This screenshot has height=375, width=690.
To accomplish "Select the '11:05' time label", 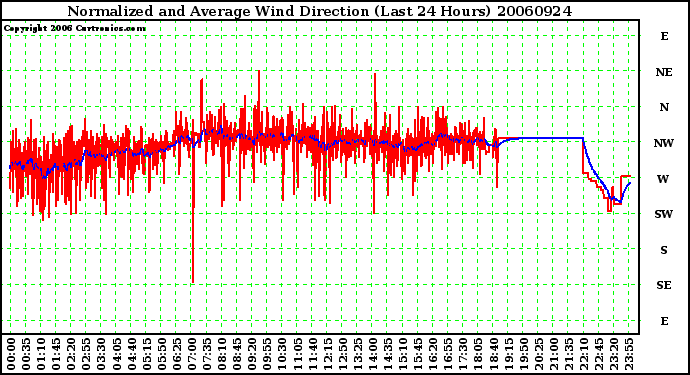I will 297,354.
